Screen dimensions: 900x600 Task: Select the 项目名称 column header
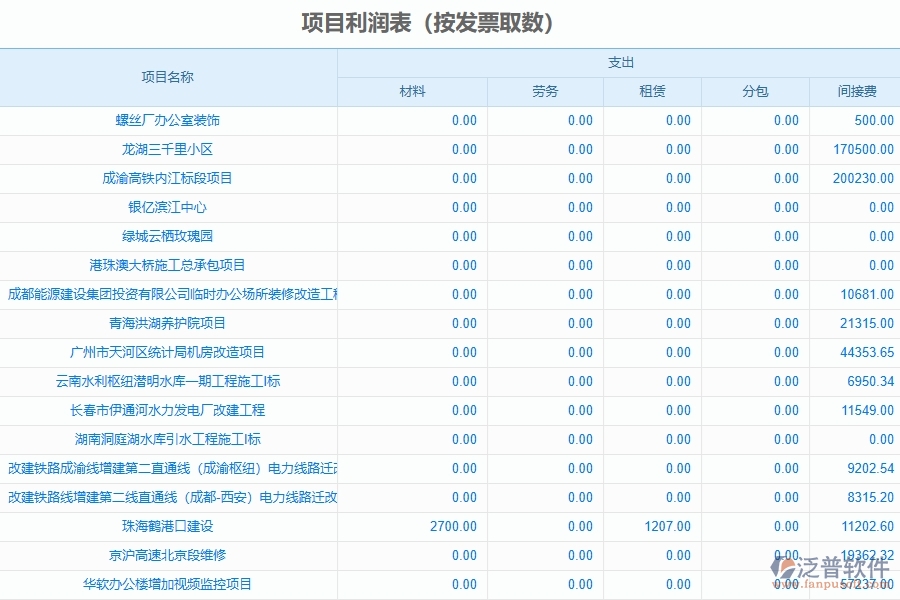[x=169, y=75]
